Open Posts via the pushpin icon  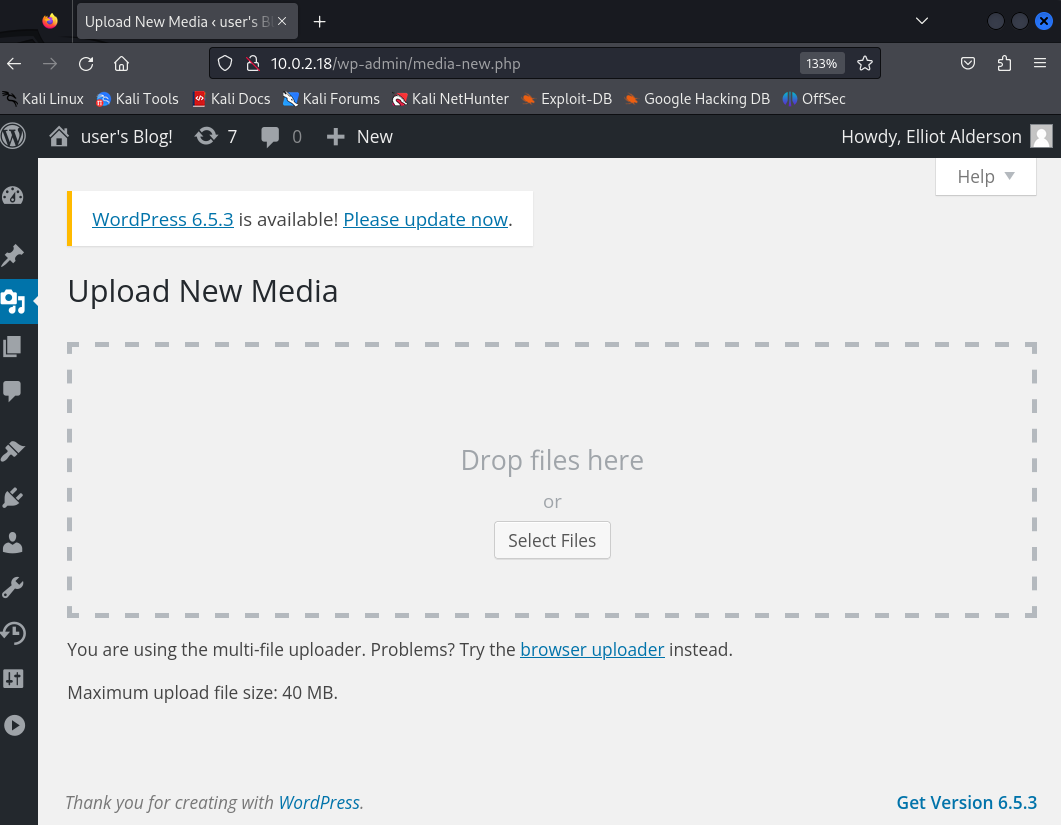(13, 255)
